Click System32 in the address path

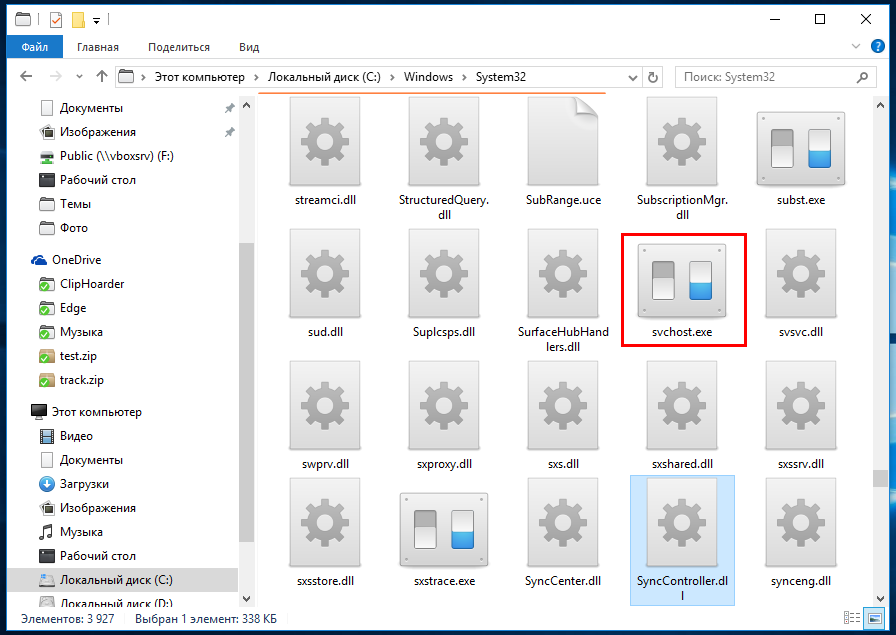pos(501,77)
